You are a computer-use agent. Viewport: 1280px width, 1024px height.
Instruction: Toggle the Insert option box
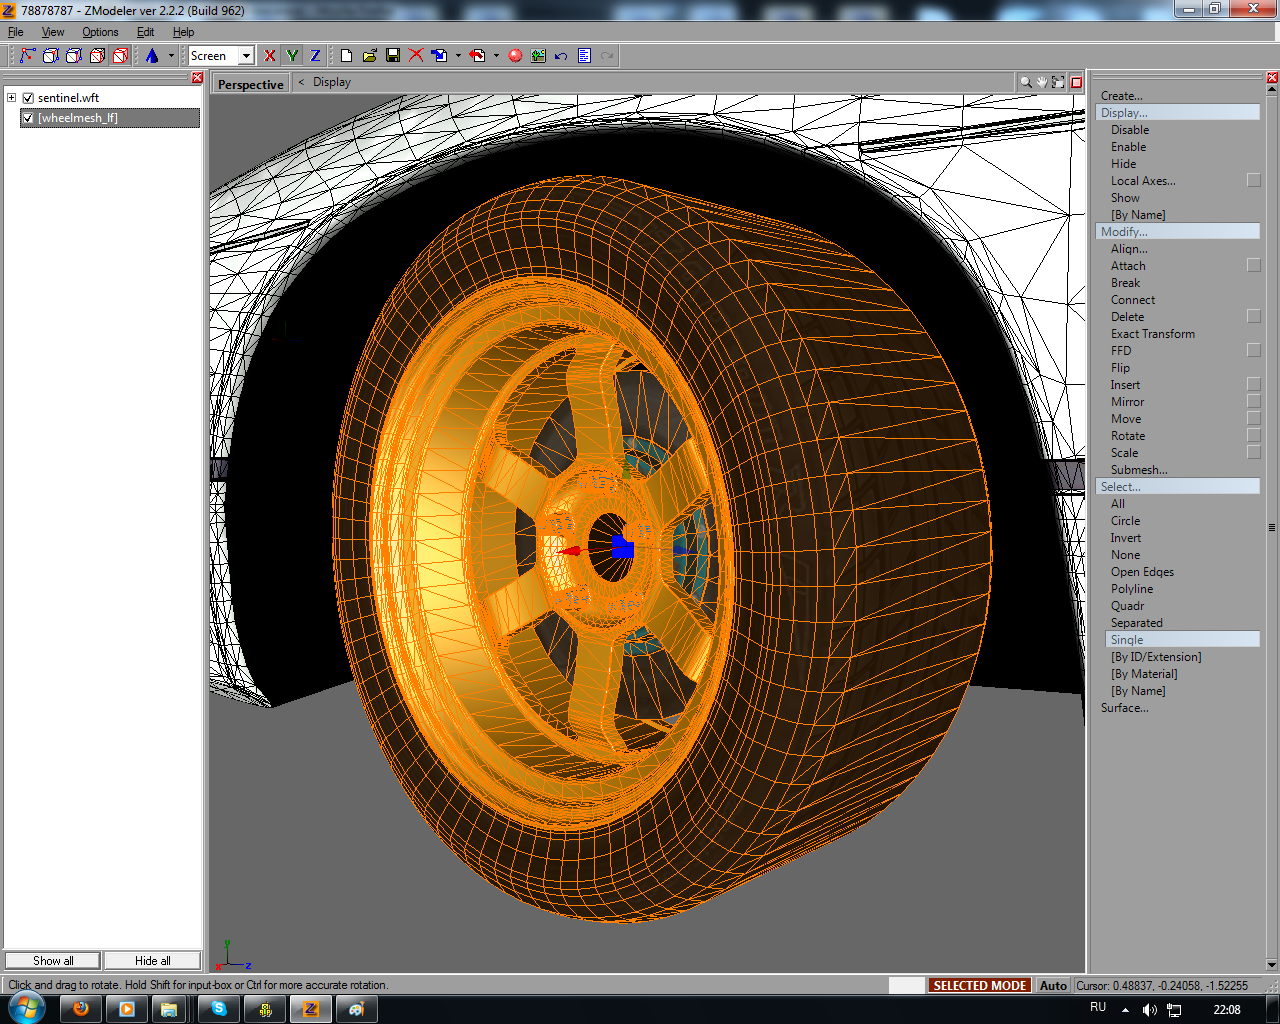click(1253, 385)
